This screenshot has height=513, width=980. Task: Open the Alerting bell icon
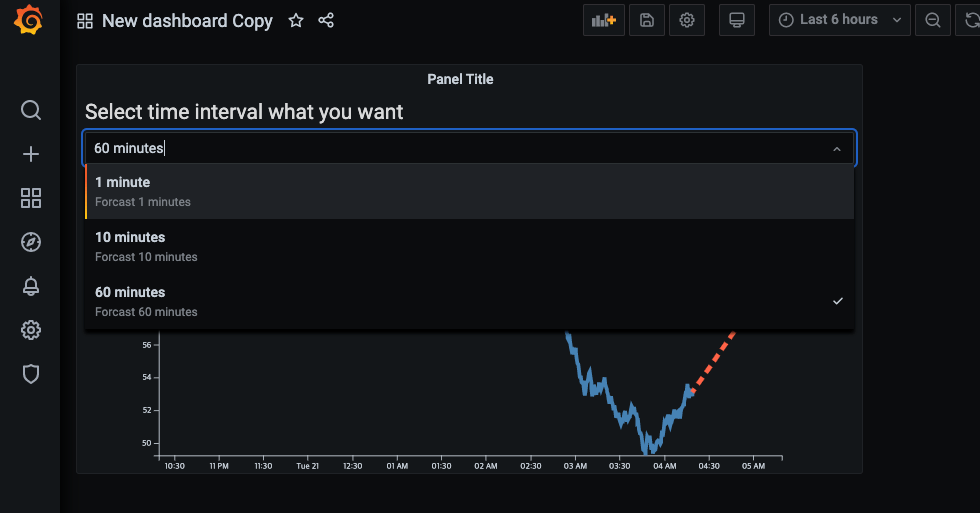tap(31, 286)
